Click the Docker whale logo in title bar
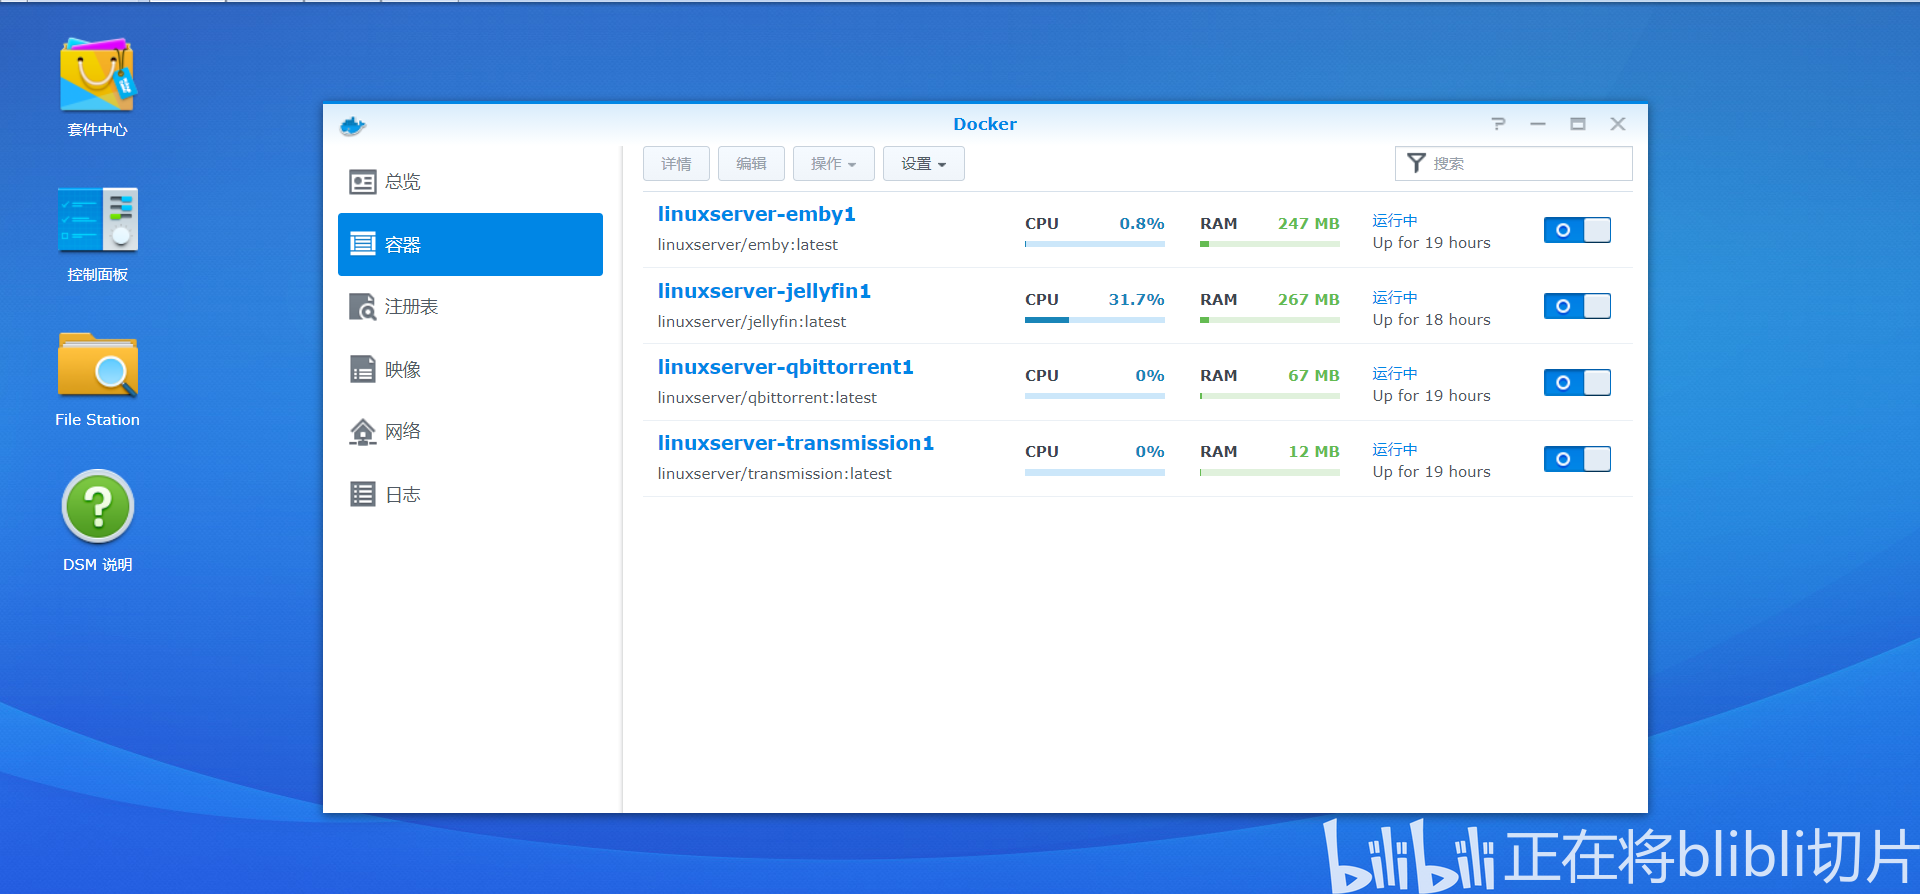 click(353, 125)
